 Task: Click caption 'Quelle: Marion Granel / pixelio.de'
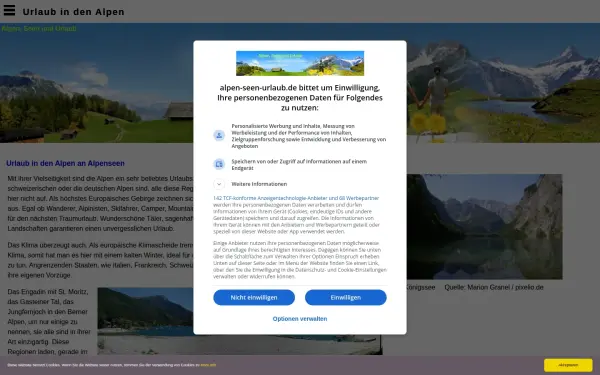(494, 287)
